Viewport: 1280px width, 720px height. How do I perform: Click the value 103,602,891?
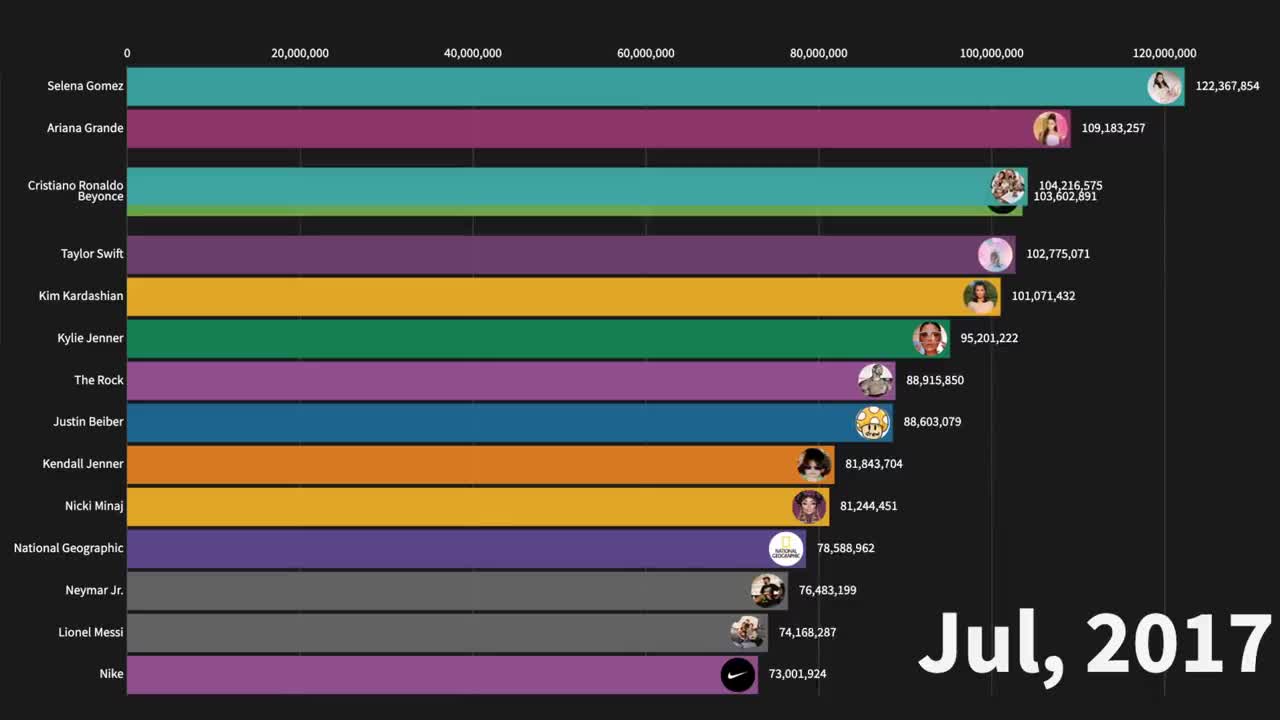[x=1065, y=197]
